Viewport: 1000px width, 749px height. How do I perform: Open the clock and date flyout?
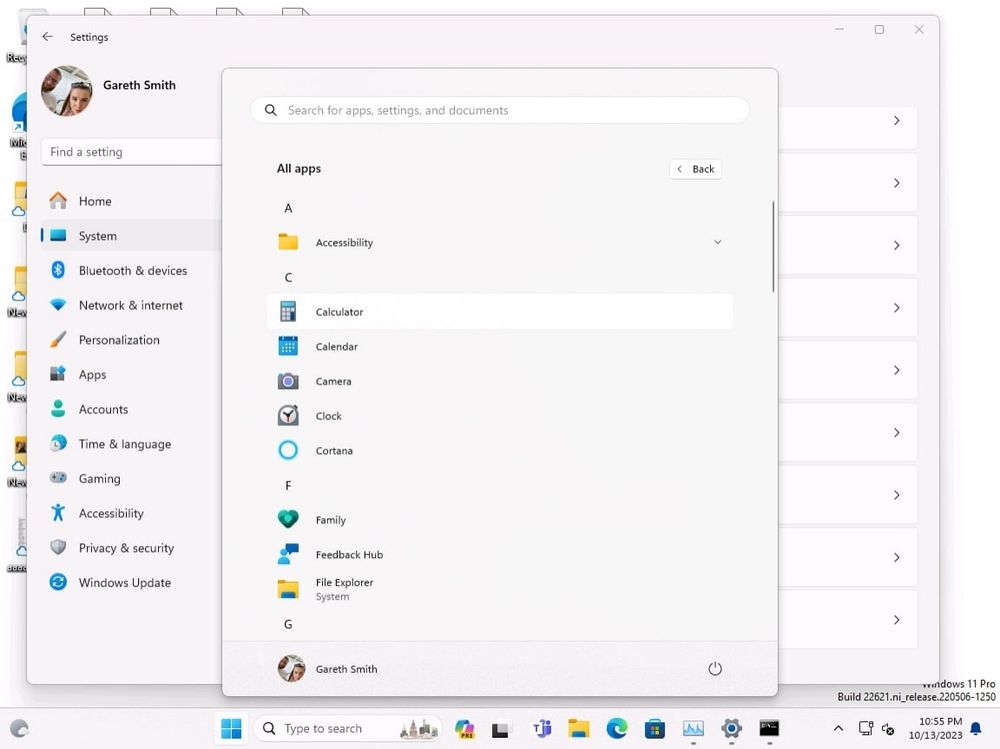point(936,728)
